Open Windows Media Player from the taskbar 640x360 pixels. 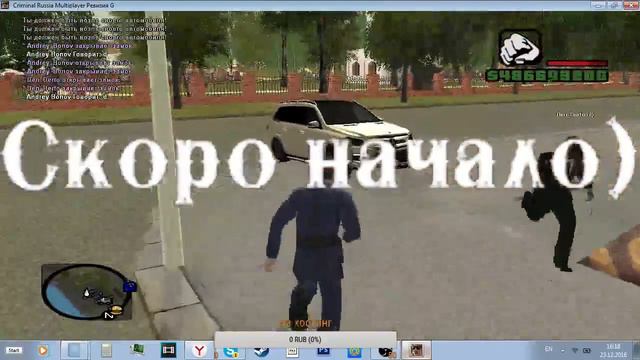pyautogui.click(x=42, y=350)
